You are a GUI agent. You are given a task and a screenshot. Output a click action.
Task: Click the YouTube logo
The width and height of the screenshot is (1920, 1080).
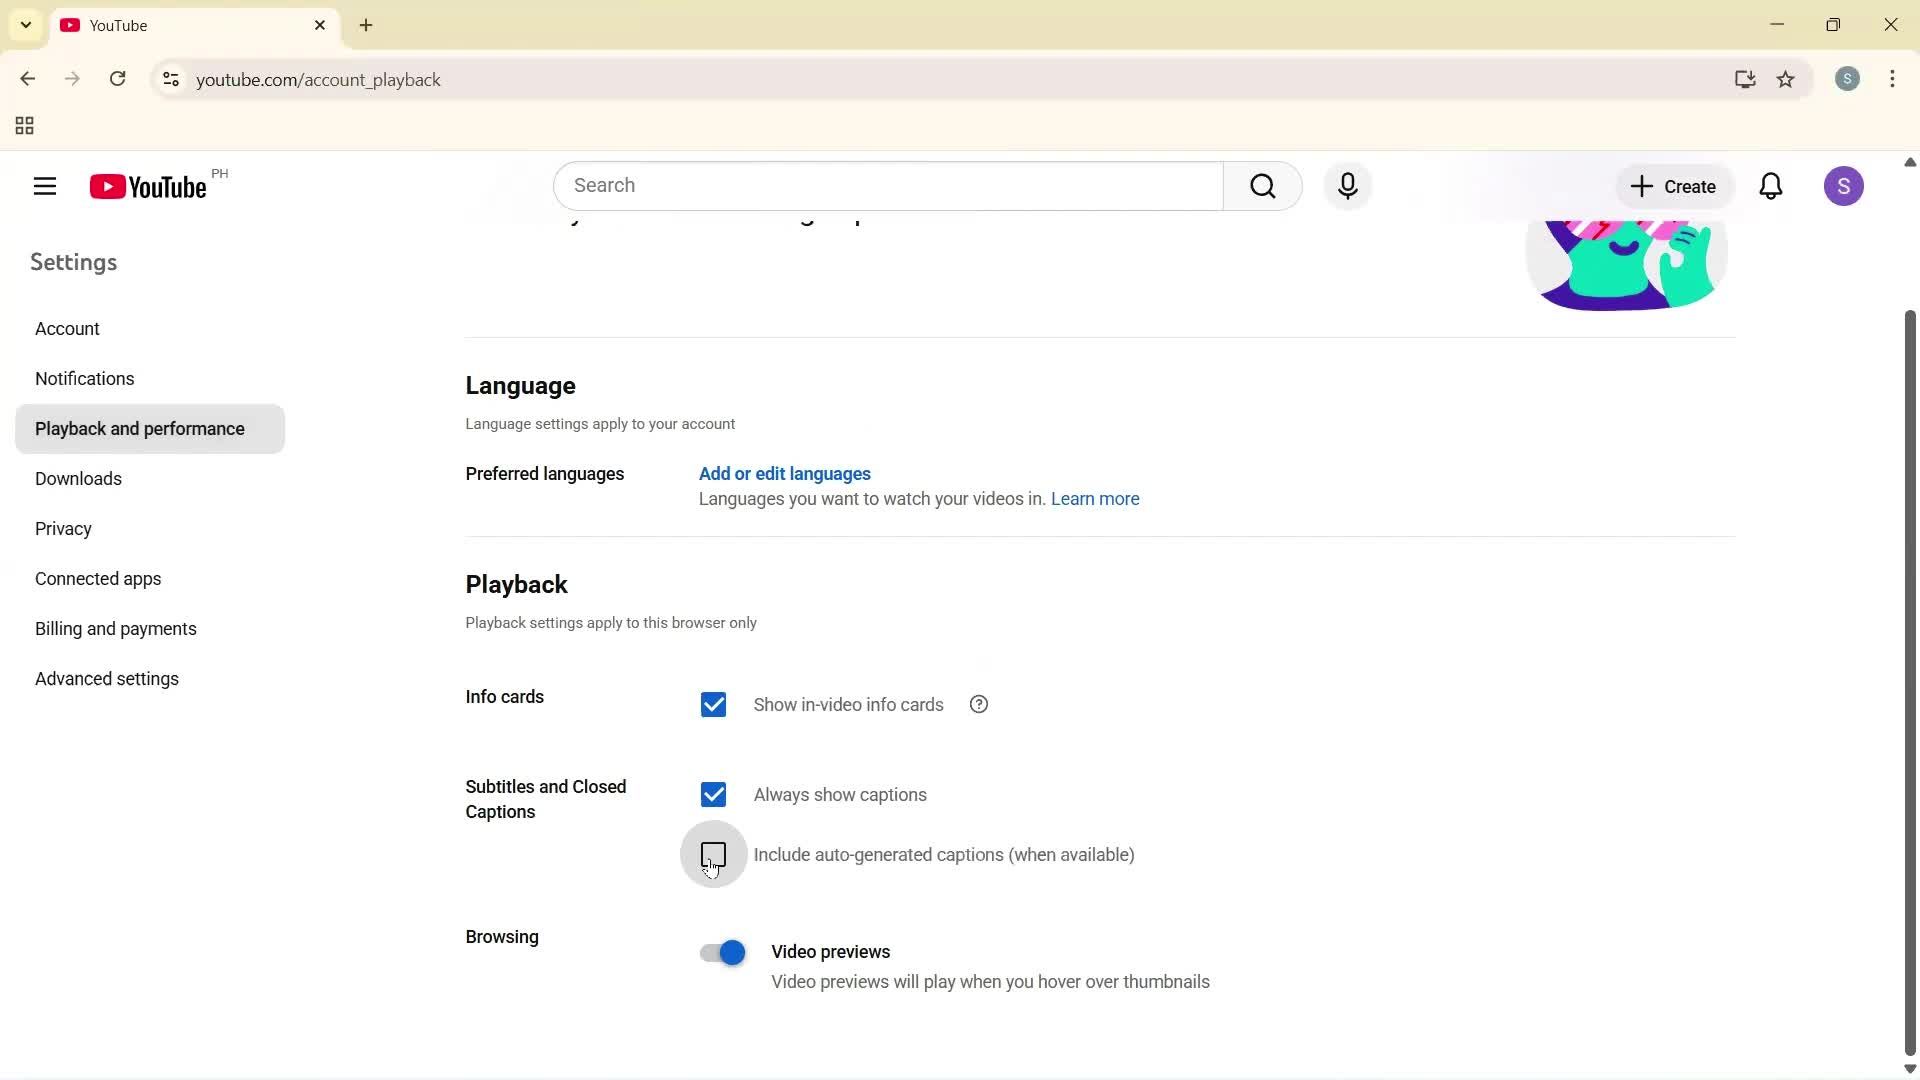(x=146, y=186)
